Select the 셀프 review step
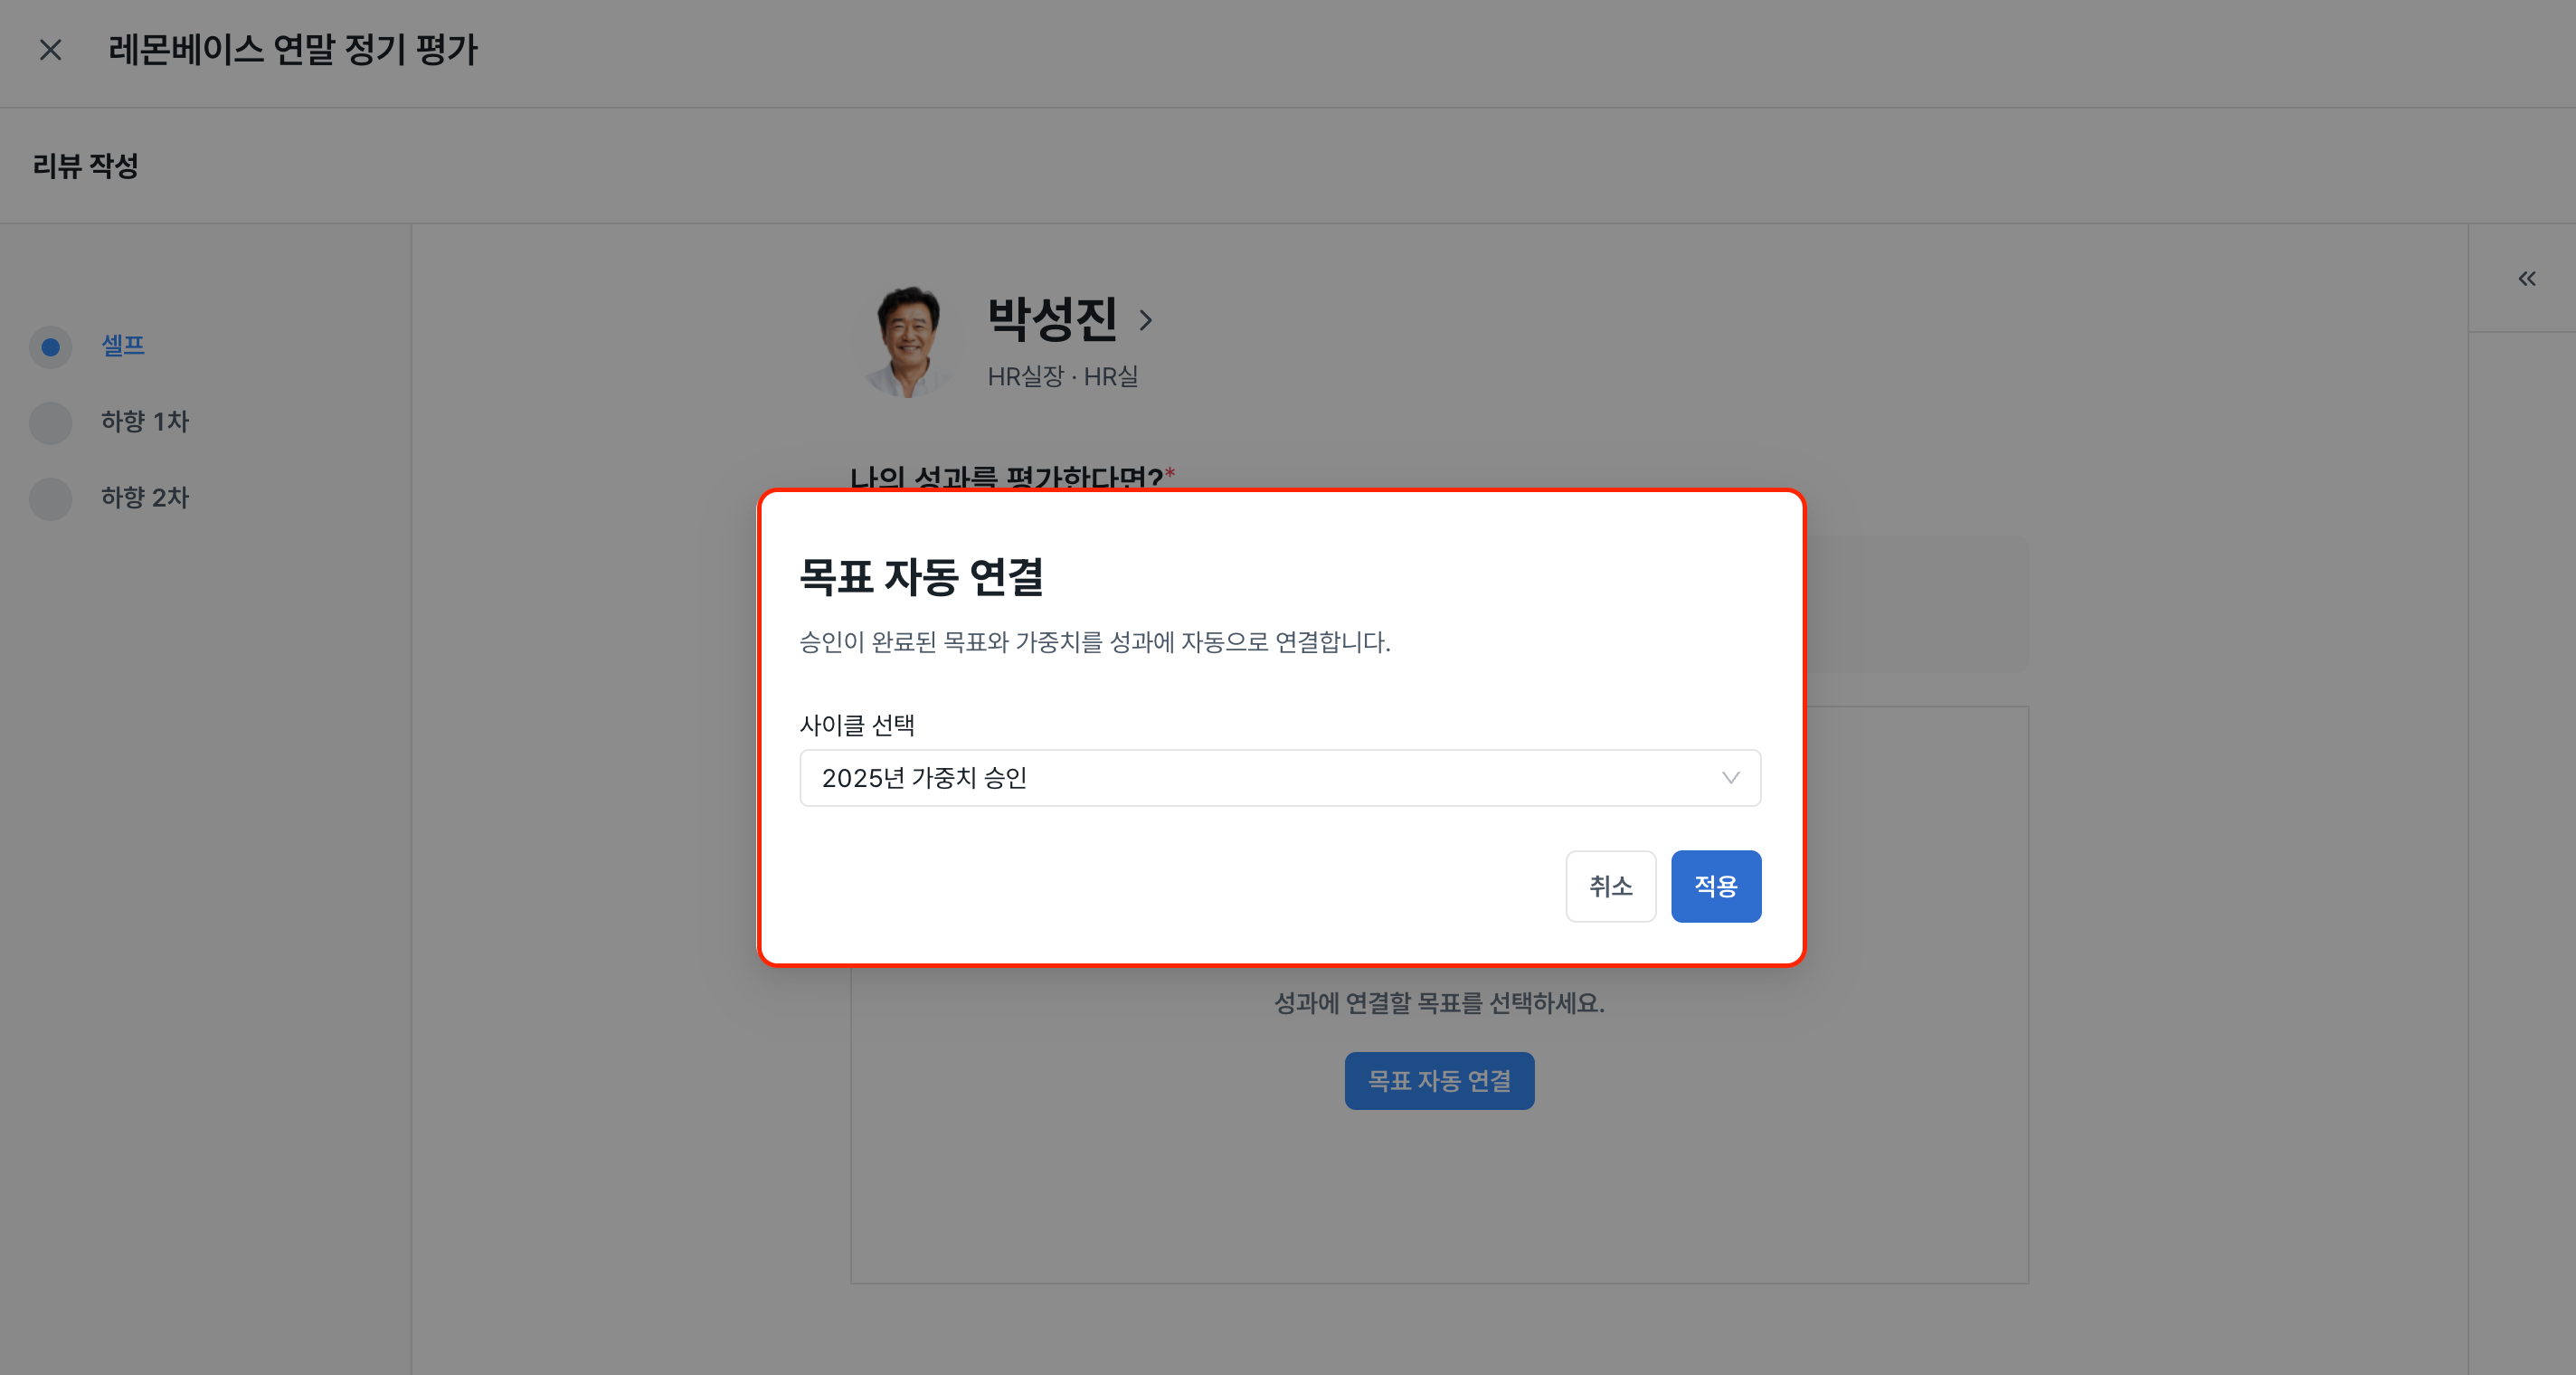 pos(123,346)
